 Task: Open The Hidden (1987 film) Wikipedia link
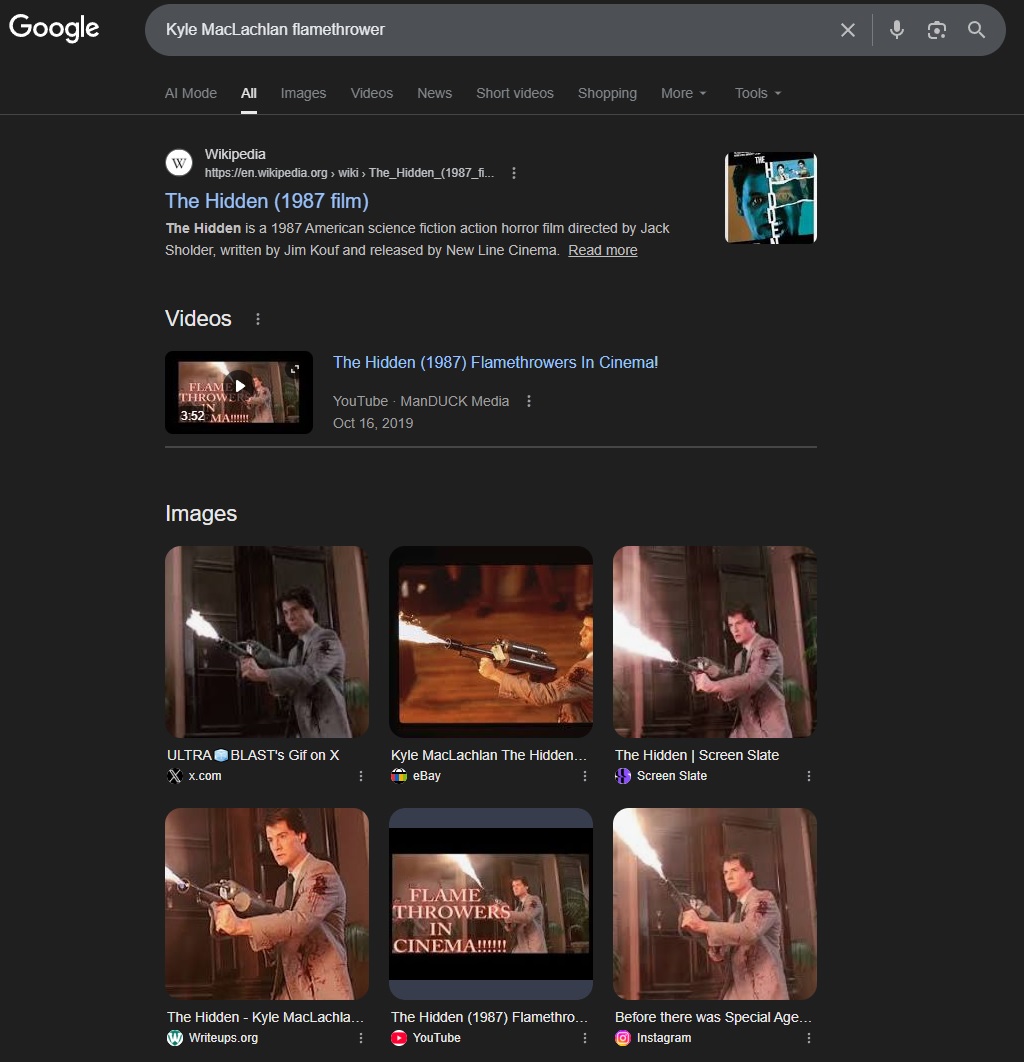tap(267, 201)
